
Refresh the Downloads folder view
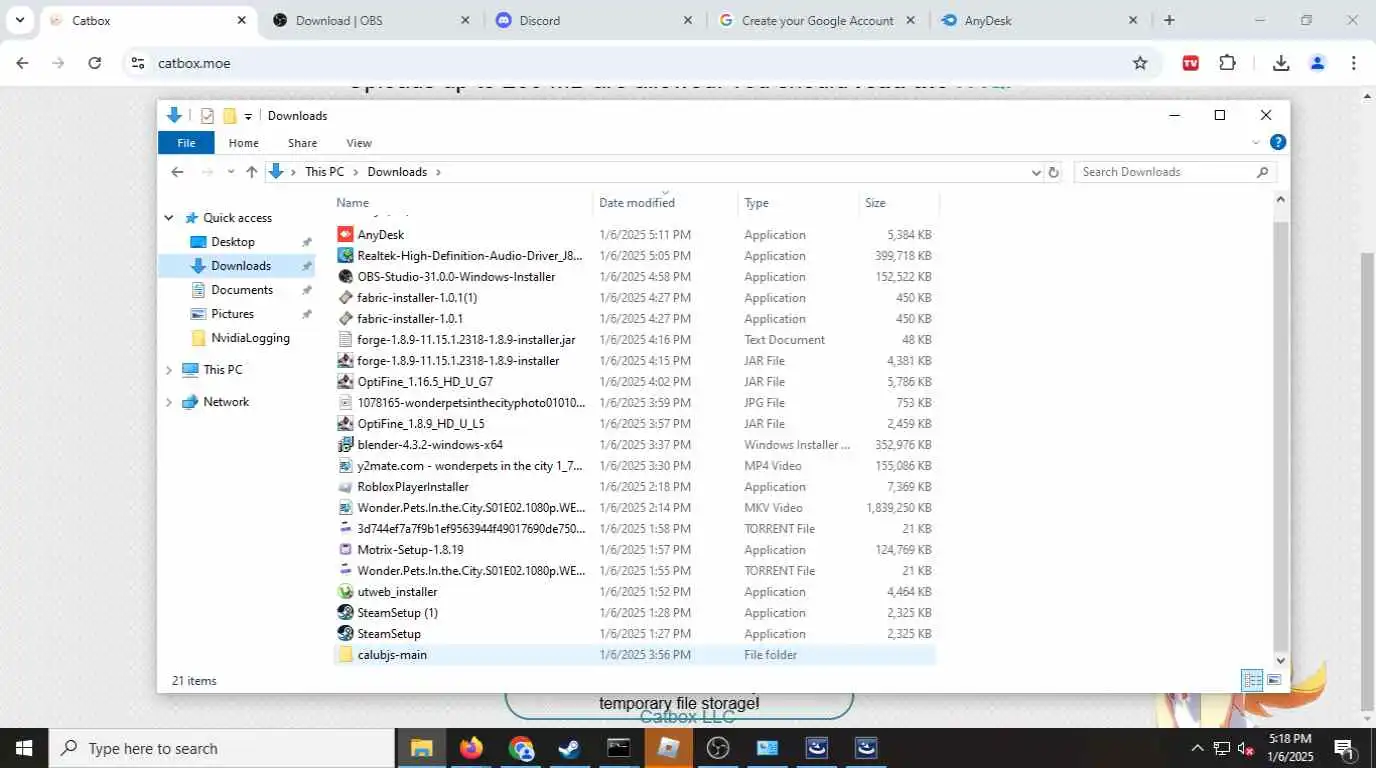click(1052, 172)
